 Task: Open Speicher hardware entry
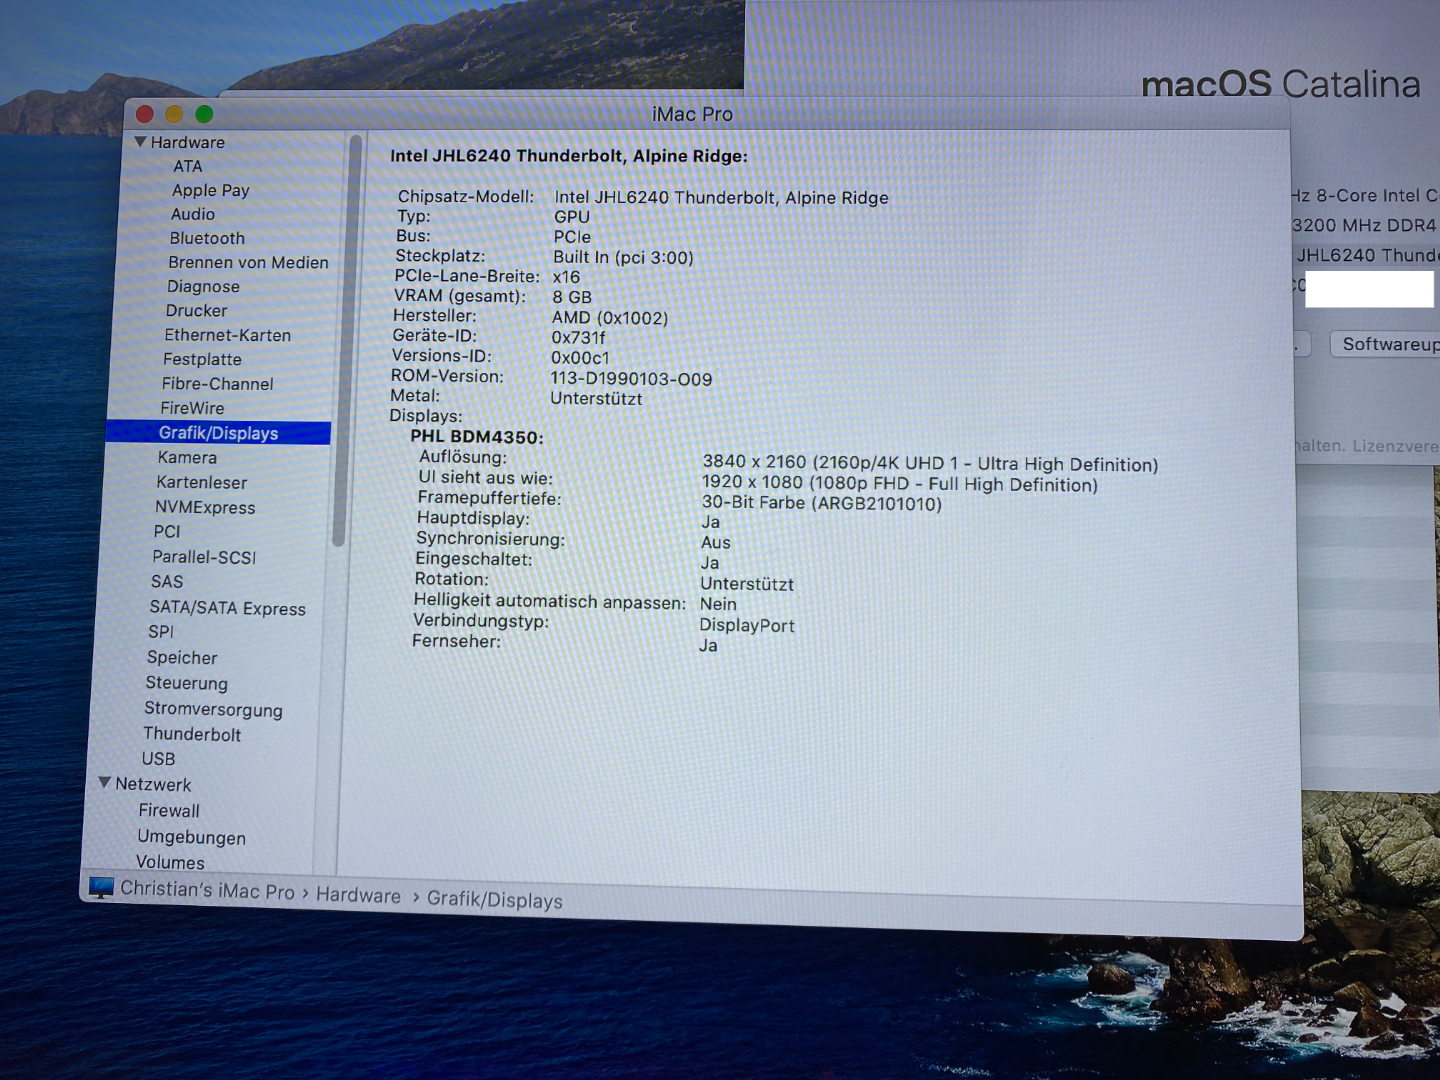182,657
